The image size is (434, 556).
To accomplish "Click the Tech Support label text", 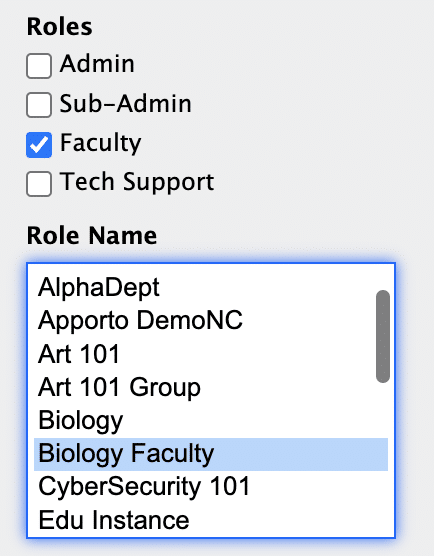I will pyautogui.click(x=137, y=183).
